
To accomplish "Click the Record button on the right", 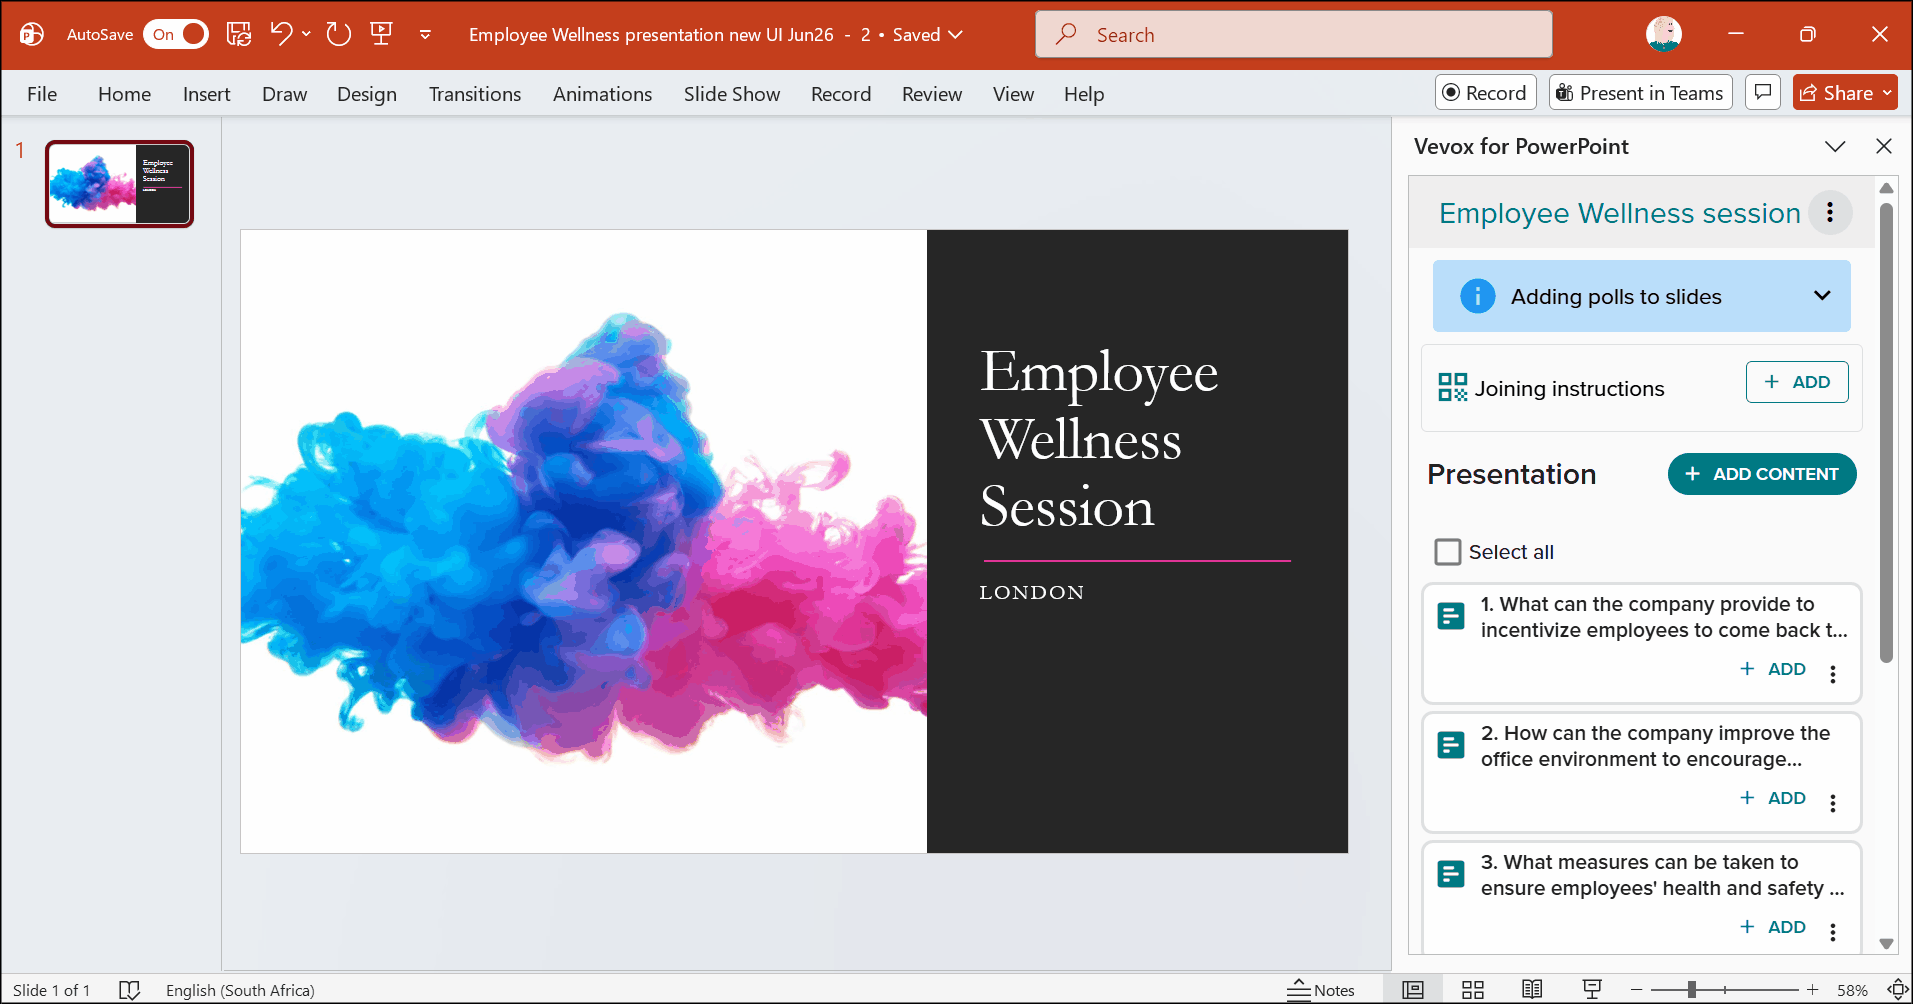I will click(1485, 93).
